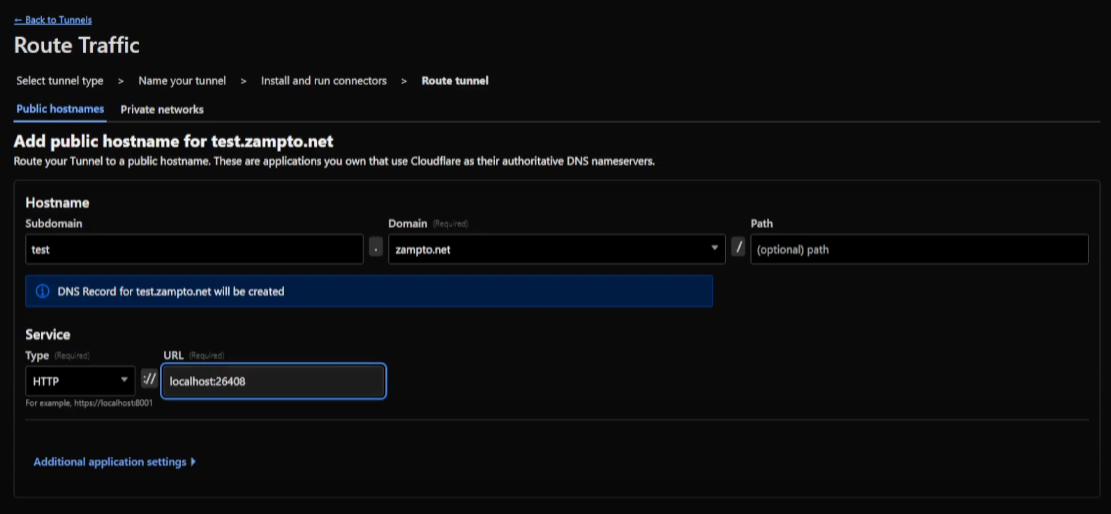This screenshot has height=514, width=1111.
Task: Click the Name your tunnel breadcrumb step
Action: [182, 81]
